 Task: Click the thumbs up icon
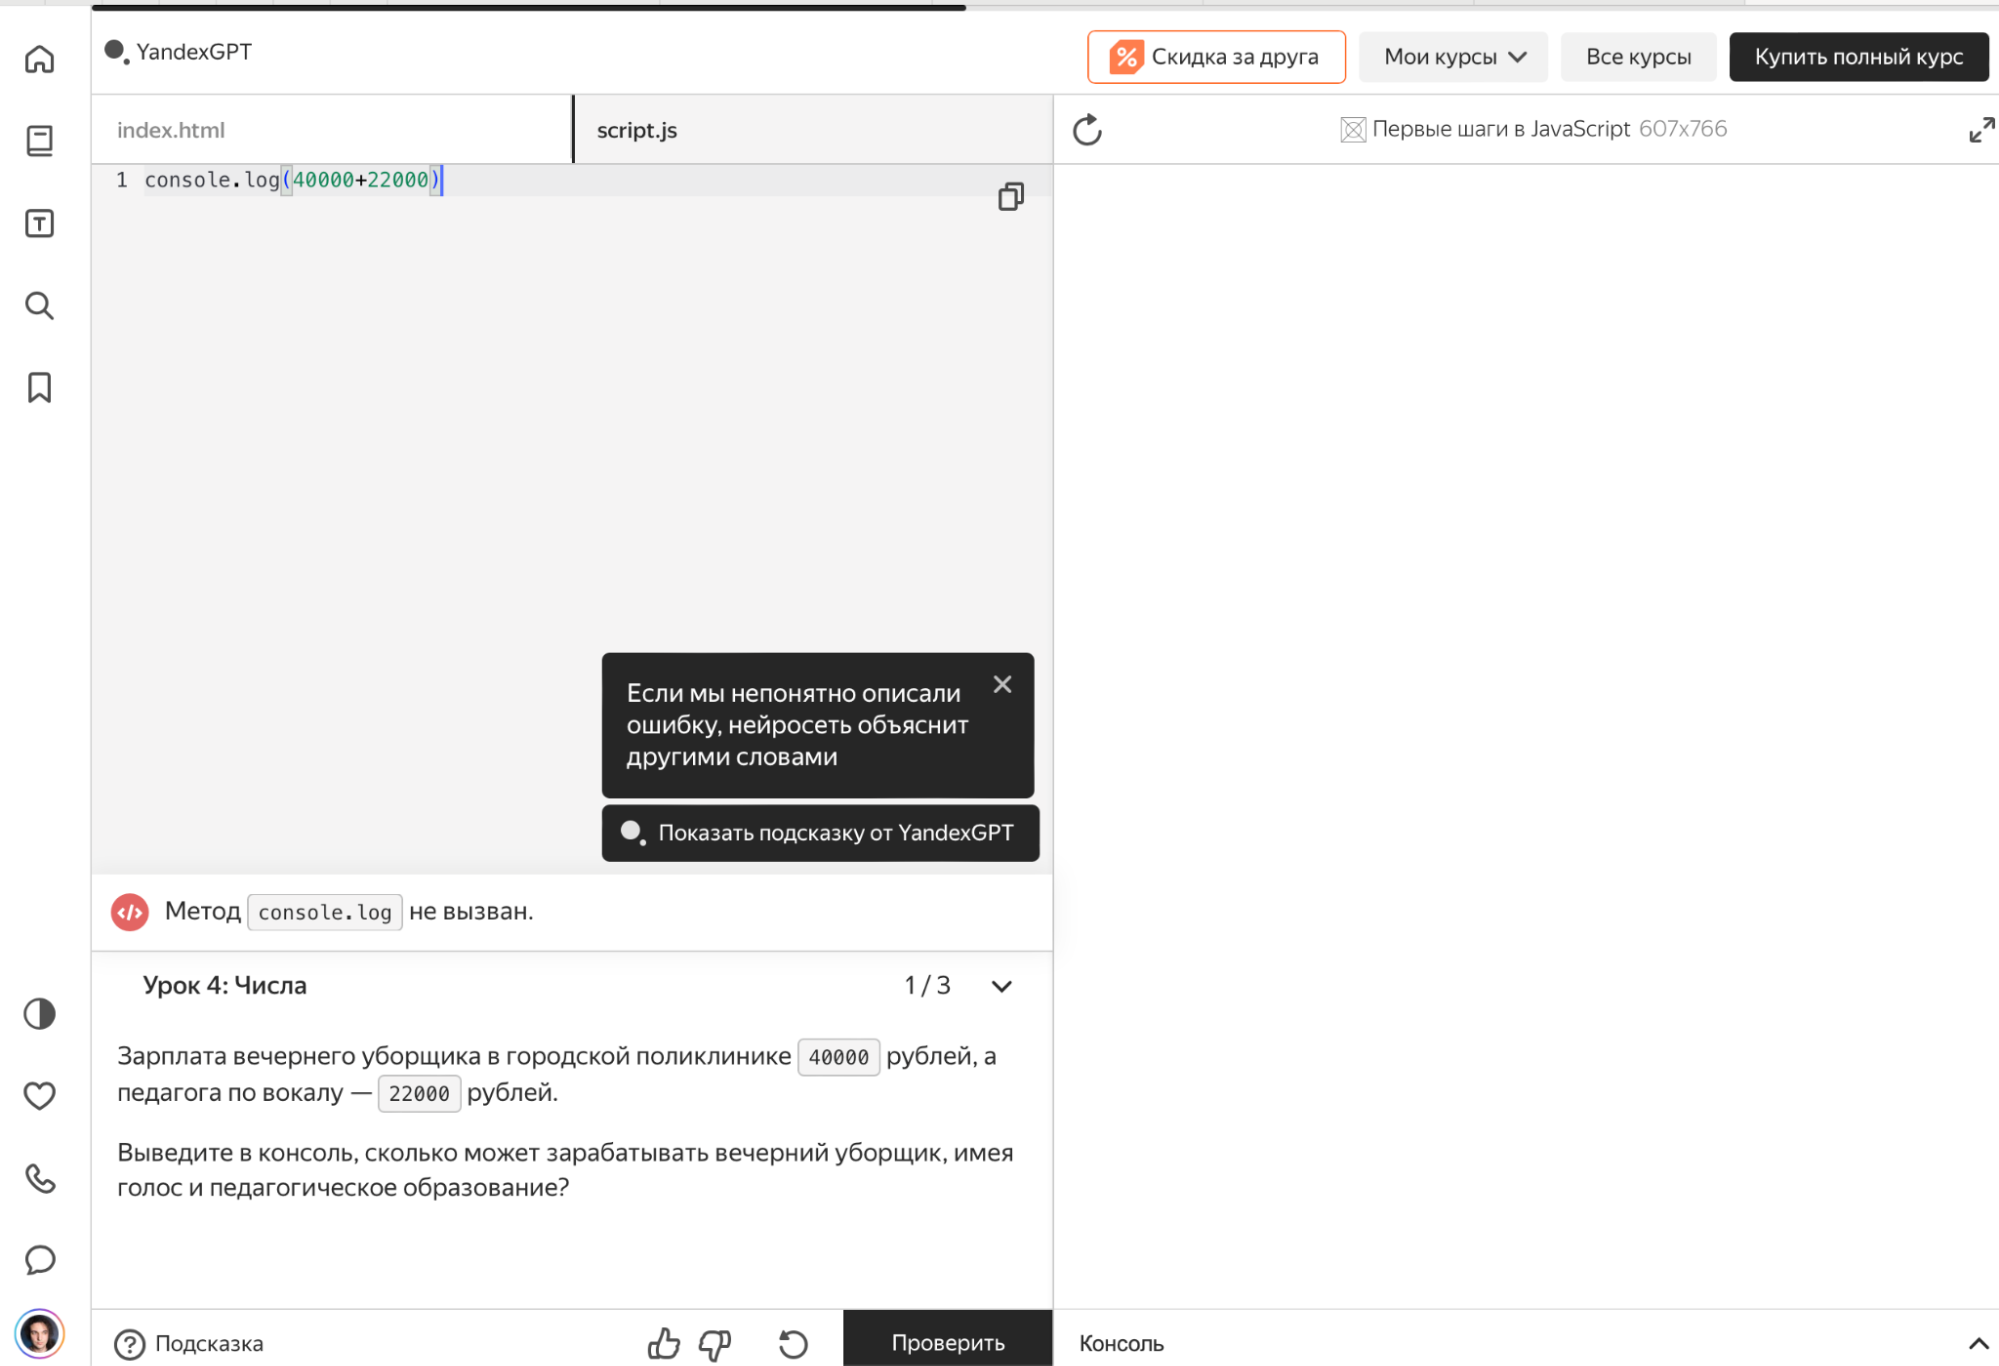663,1343
